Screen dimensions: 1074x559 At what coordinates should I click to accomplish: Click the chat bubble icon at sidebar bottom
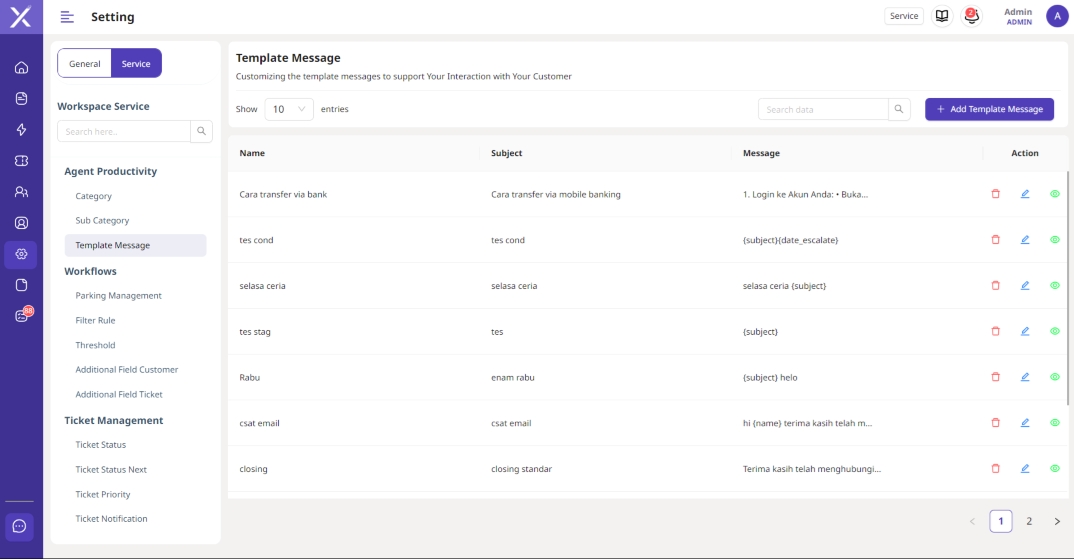click(20, 526)
